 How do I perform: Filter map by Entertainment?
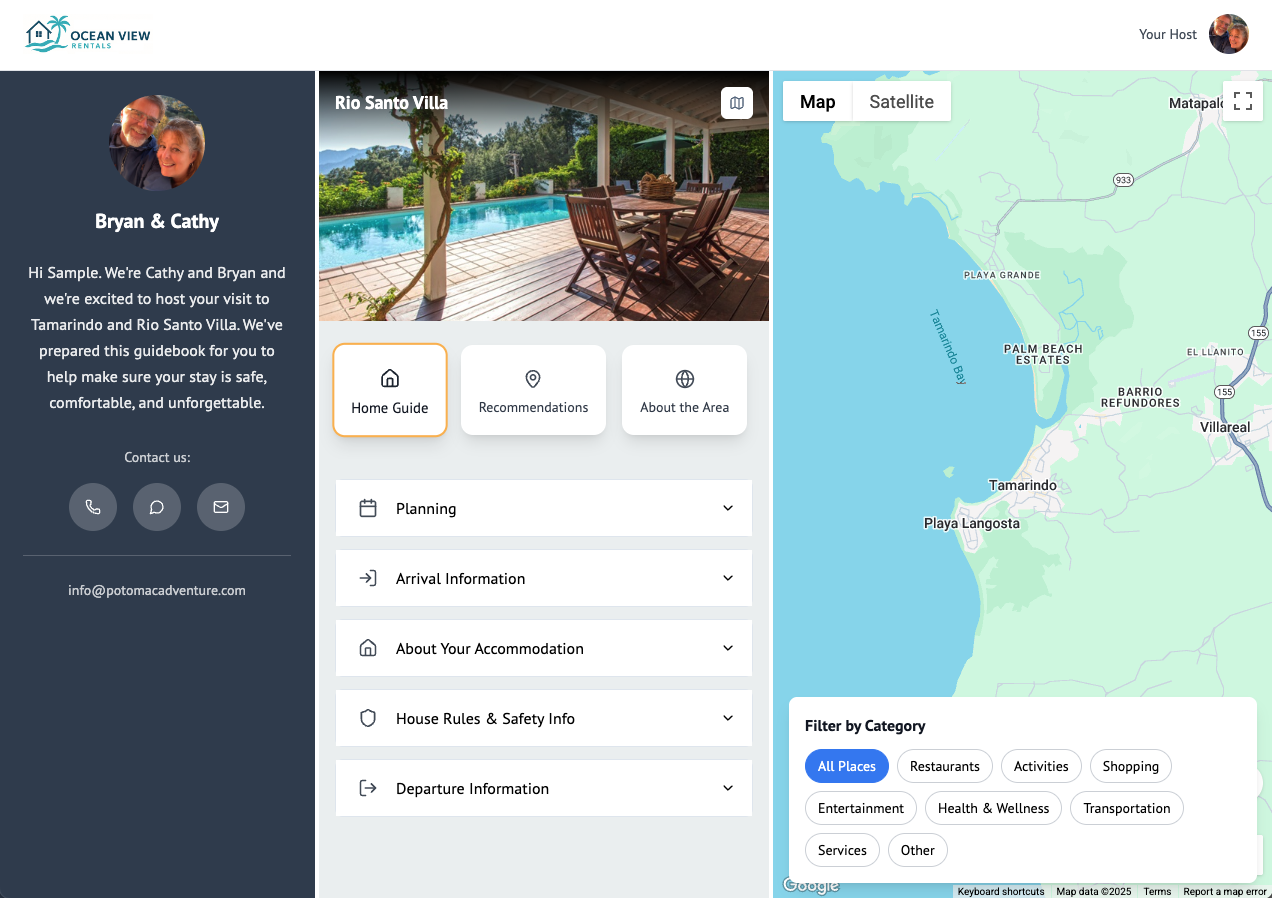pyautogui.click(x=861, y=808)
